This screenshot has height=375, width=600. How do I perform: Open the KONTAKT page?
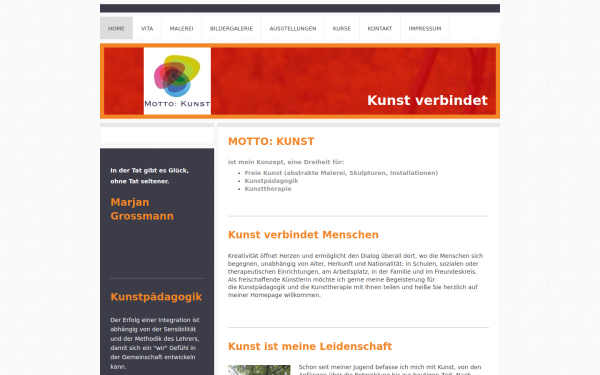(380, 28)
